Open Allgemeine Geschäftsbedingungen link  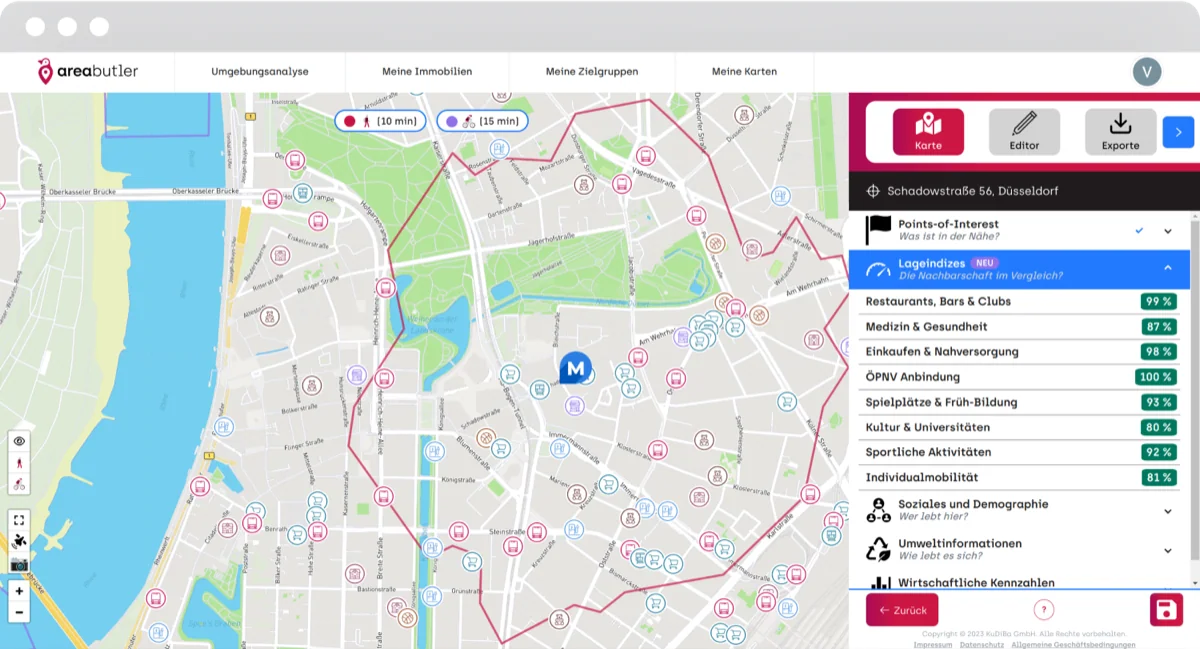point(1074,644)
